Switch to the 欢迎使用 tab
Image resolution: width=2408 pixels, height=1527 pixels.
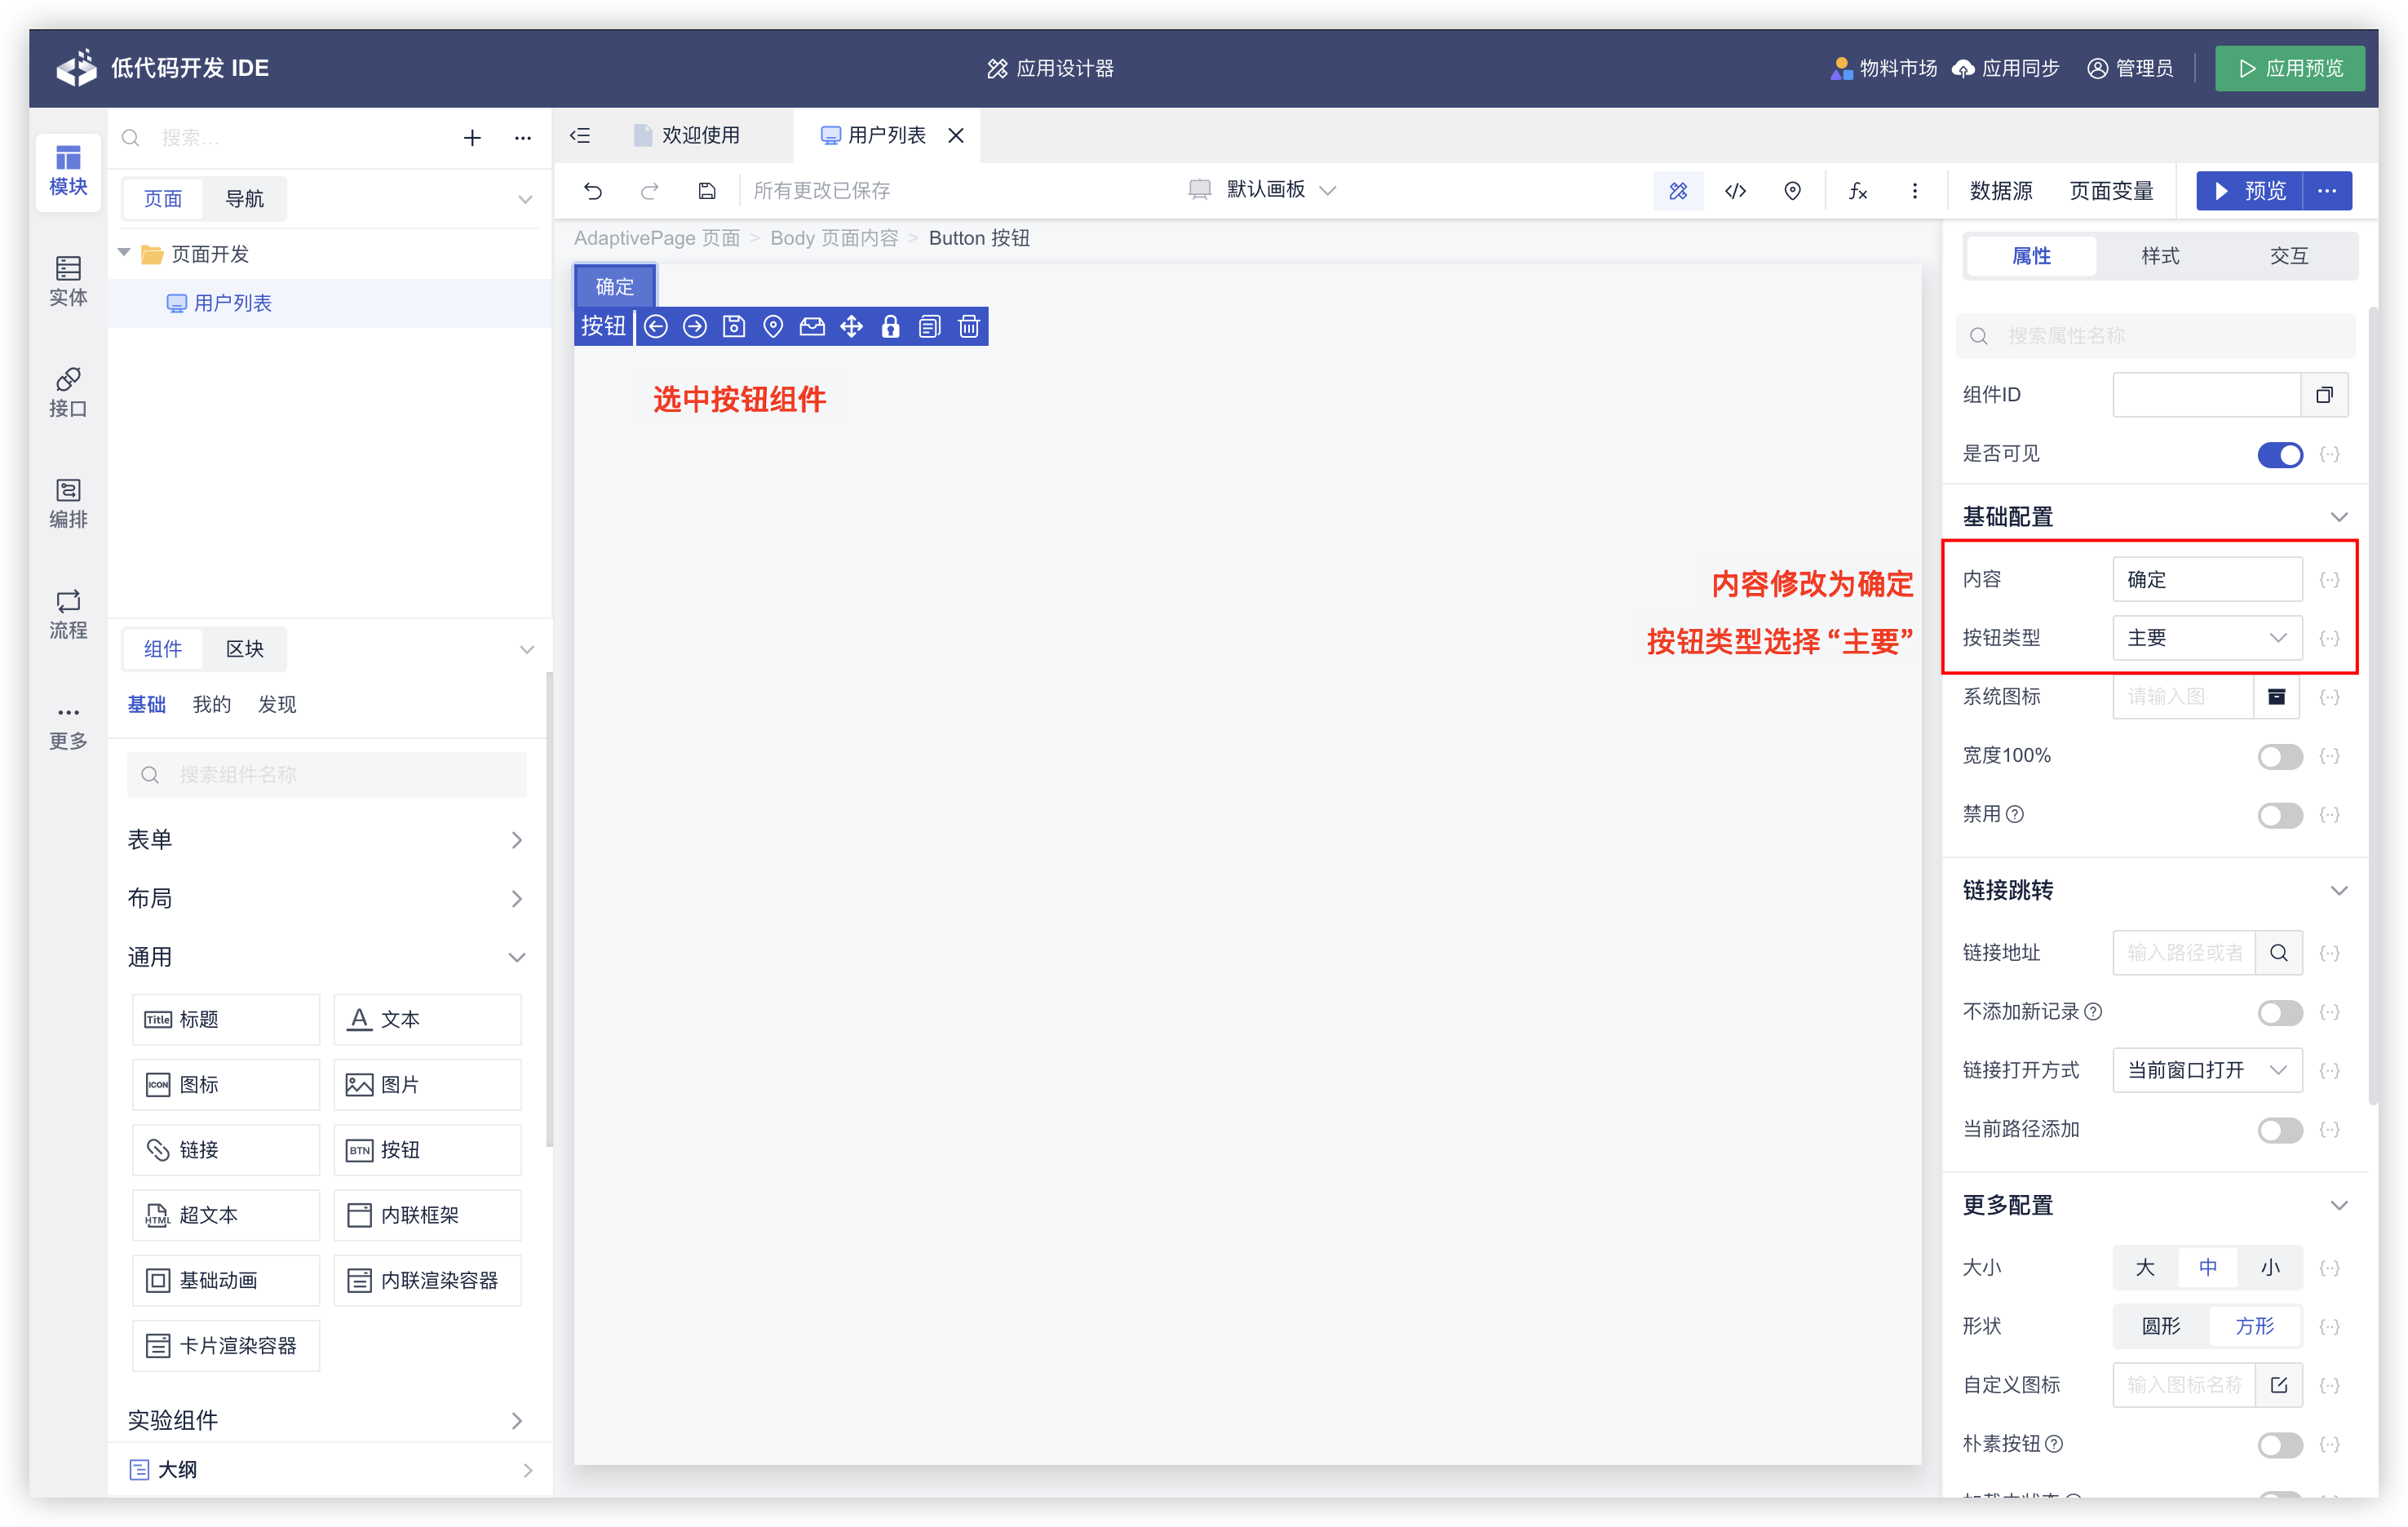[699, 135]
